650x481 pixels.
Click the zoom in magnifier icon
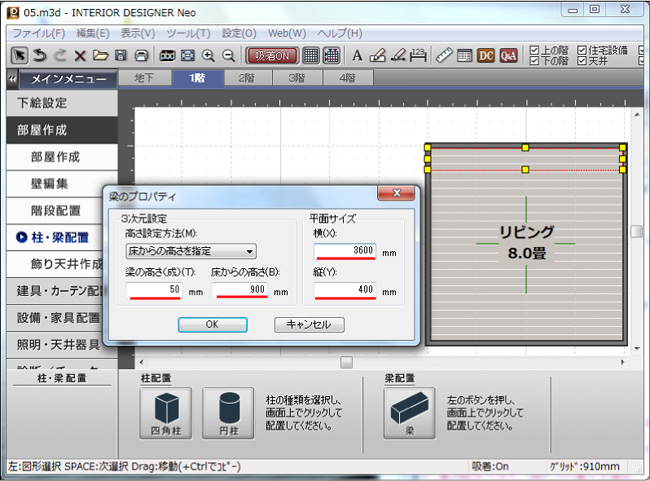pyautogui.click(x=208, y=55)
